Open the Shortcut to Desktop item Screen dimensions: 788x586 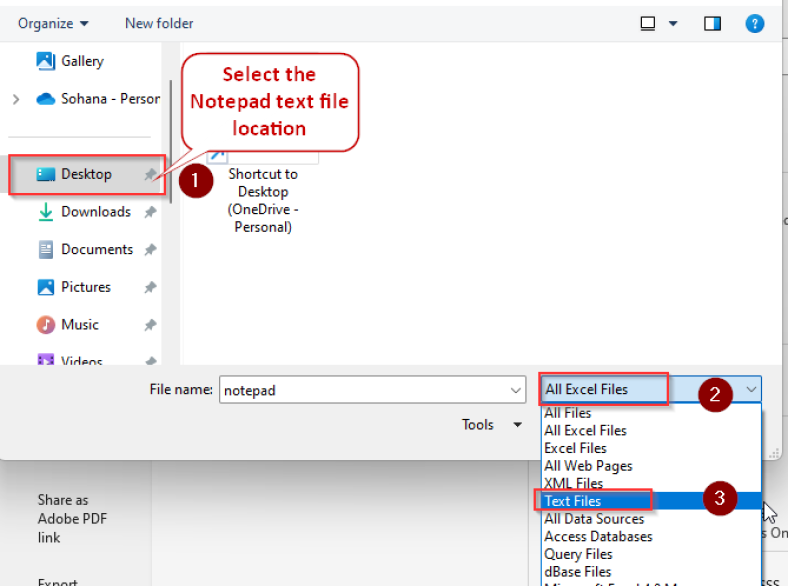pyautogui.click(x=263, y=190)
